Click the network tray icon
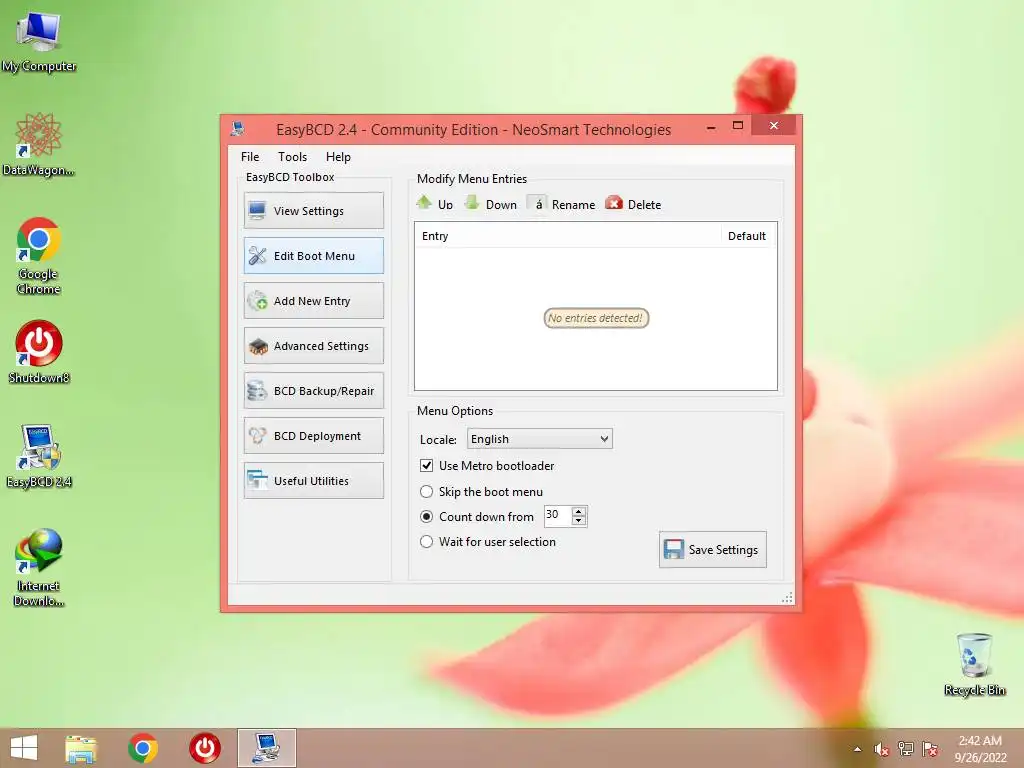 (906, 749)
